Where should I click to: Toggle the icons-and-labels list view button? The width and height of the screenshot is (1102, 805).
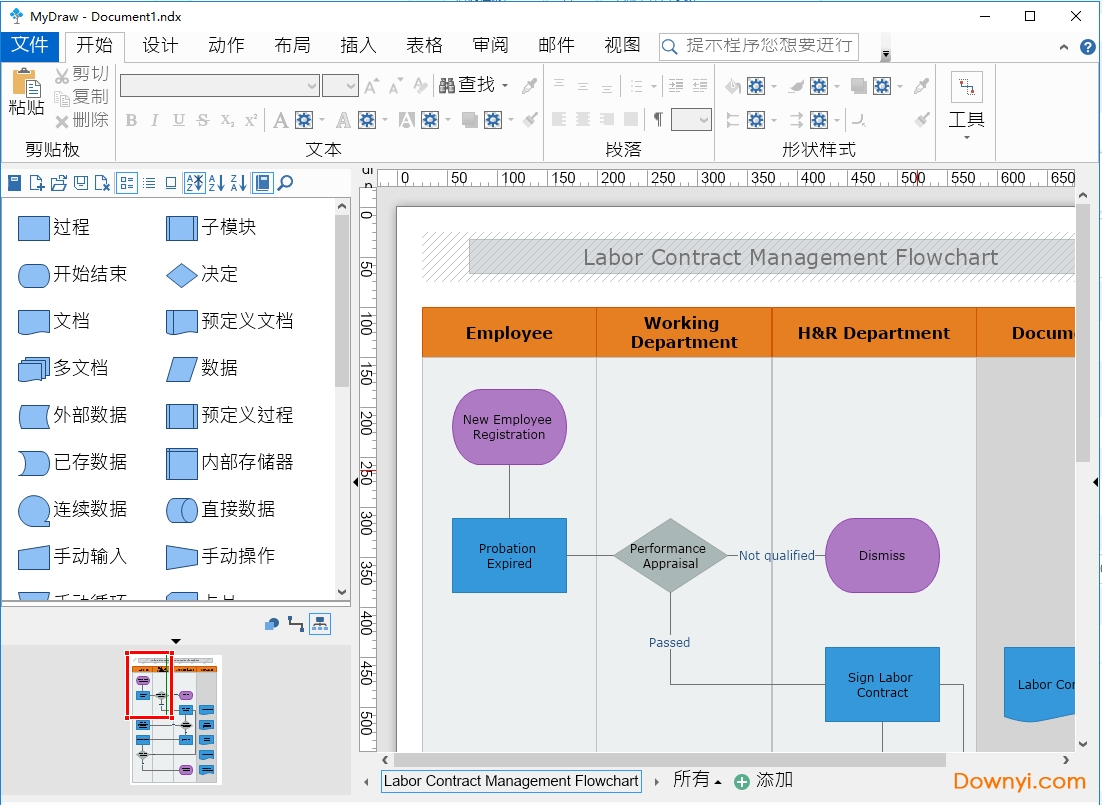pos(127,183)
